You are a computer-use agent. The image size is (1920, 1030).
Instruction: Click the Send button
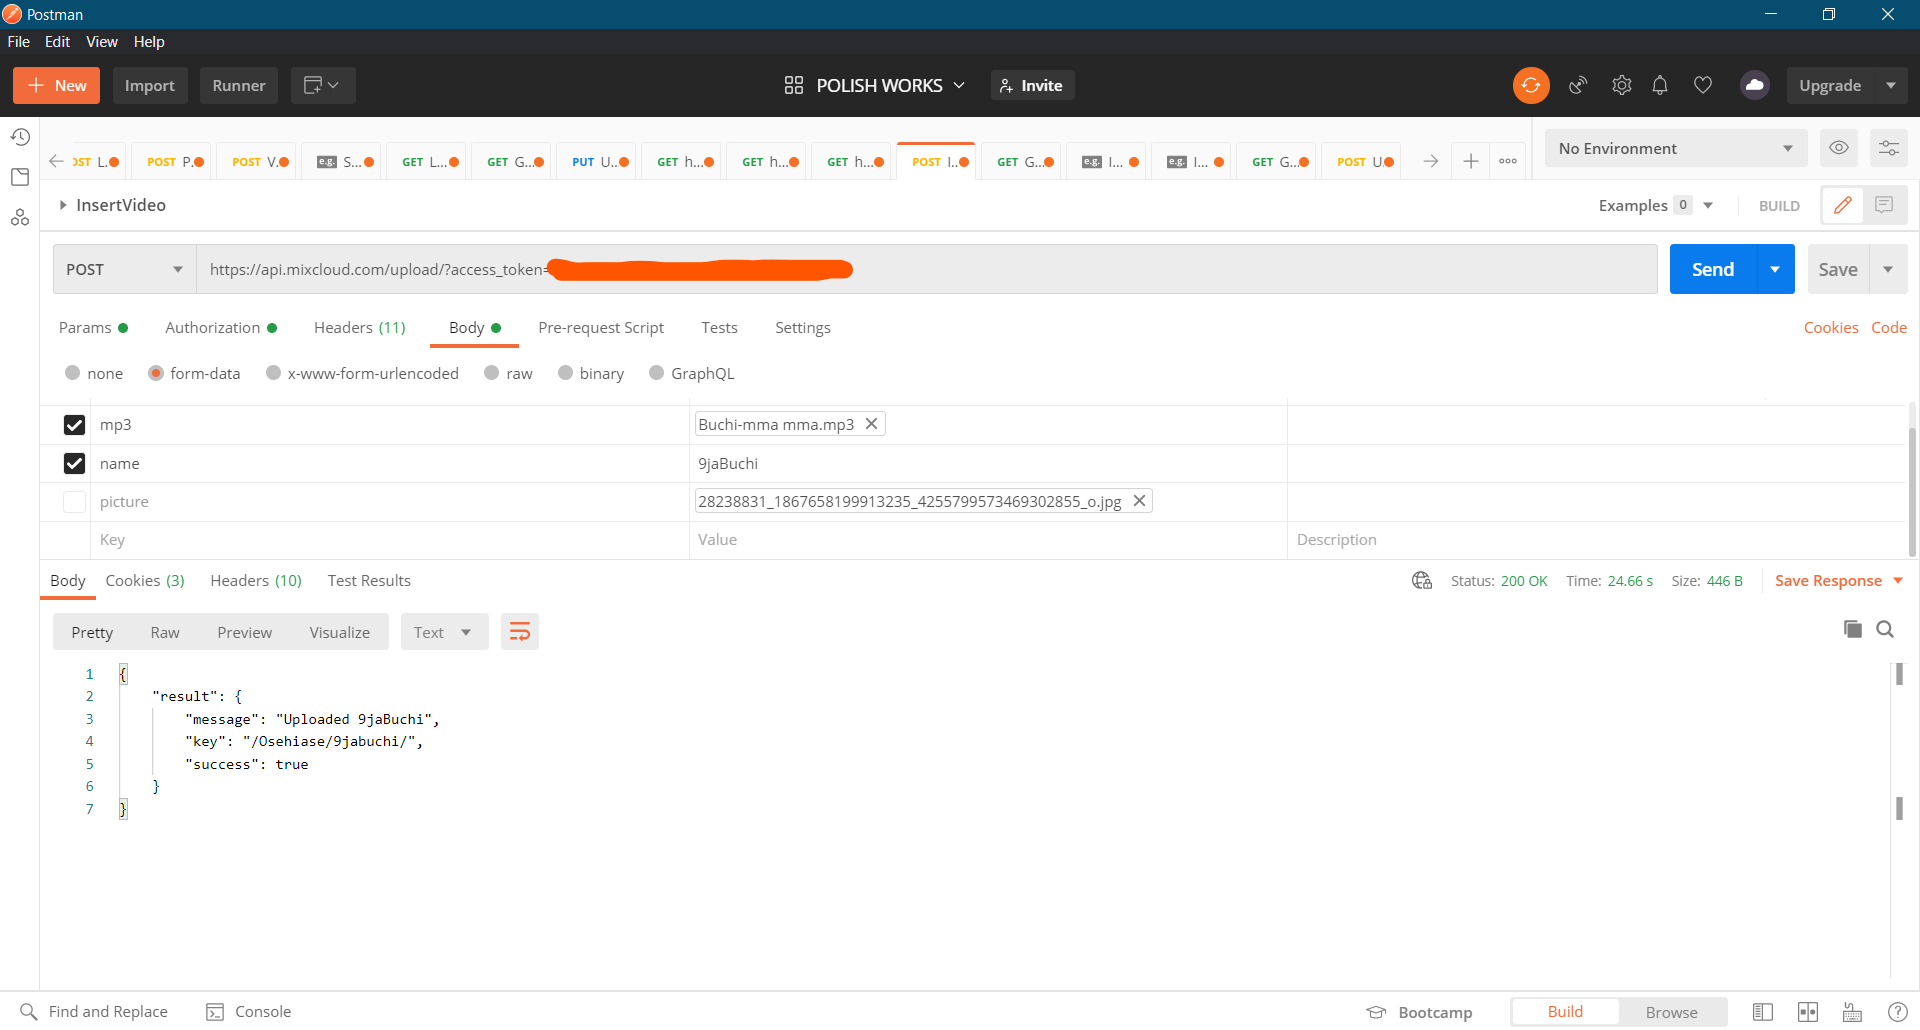coord(1713,269)
